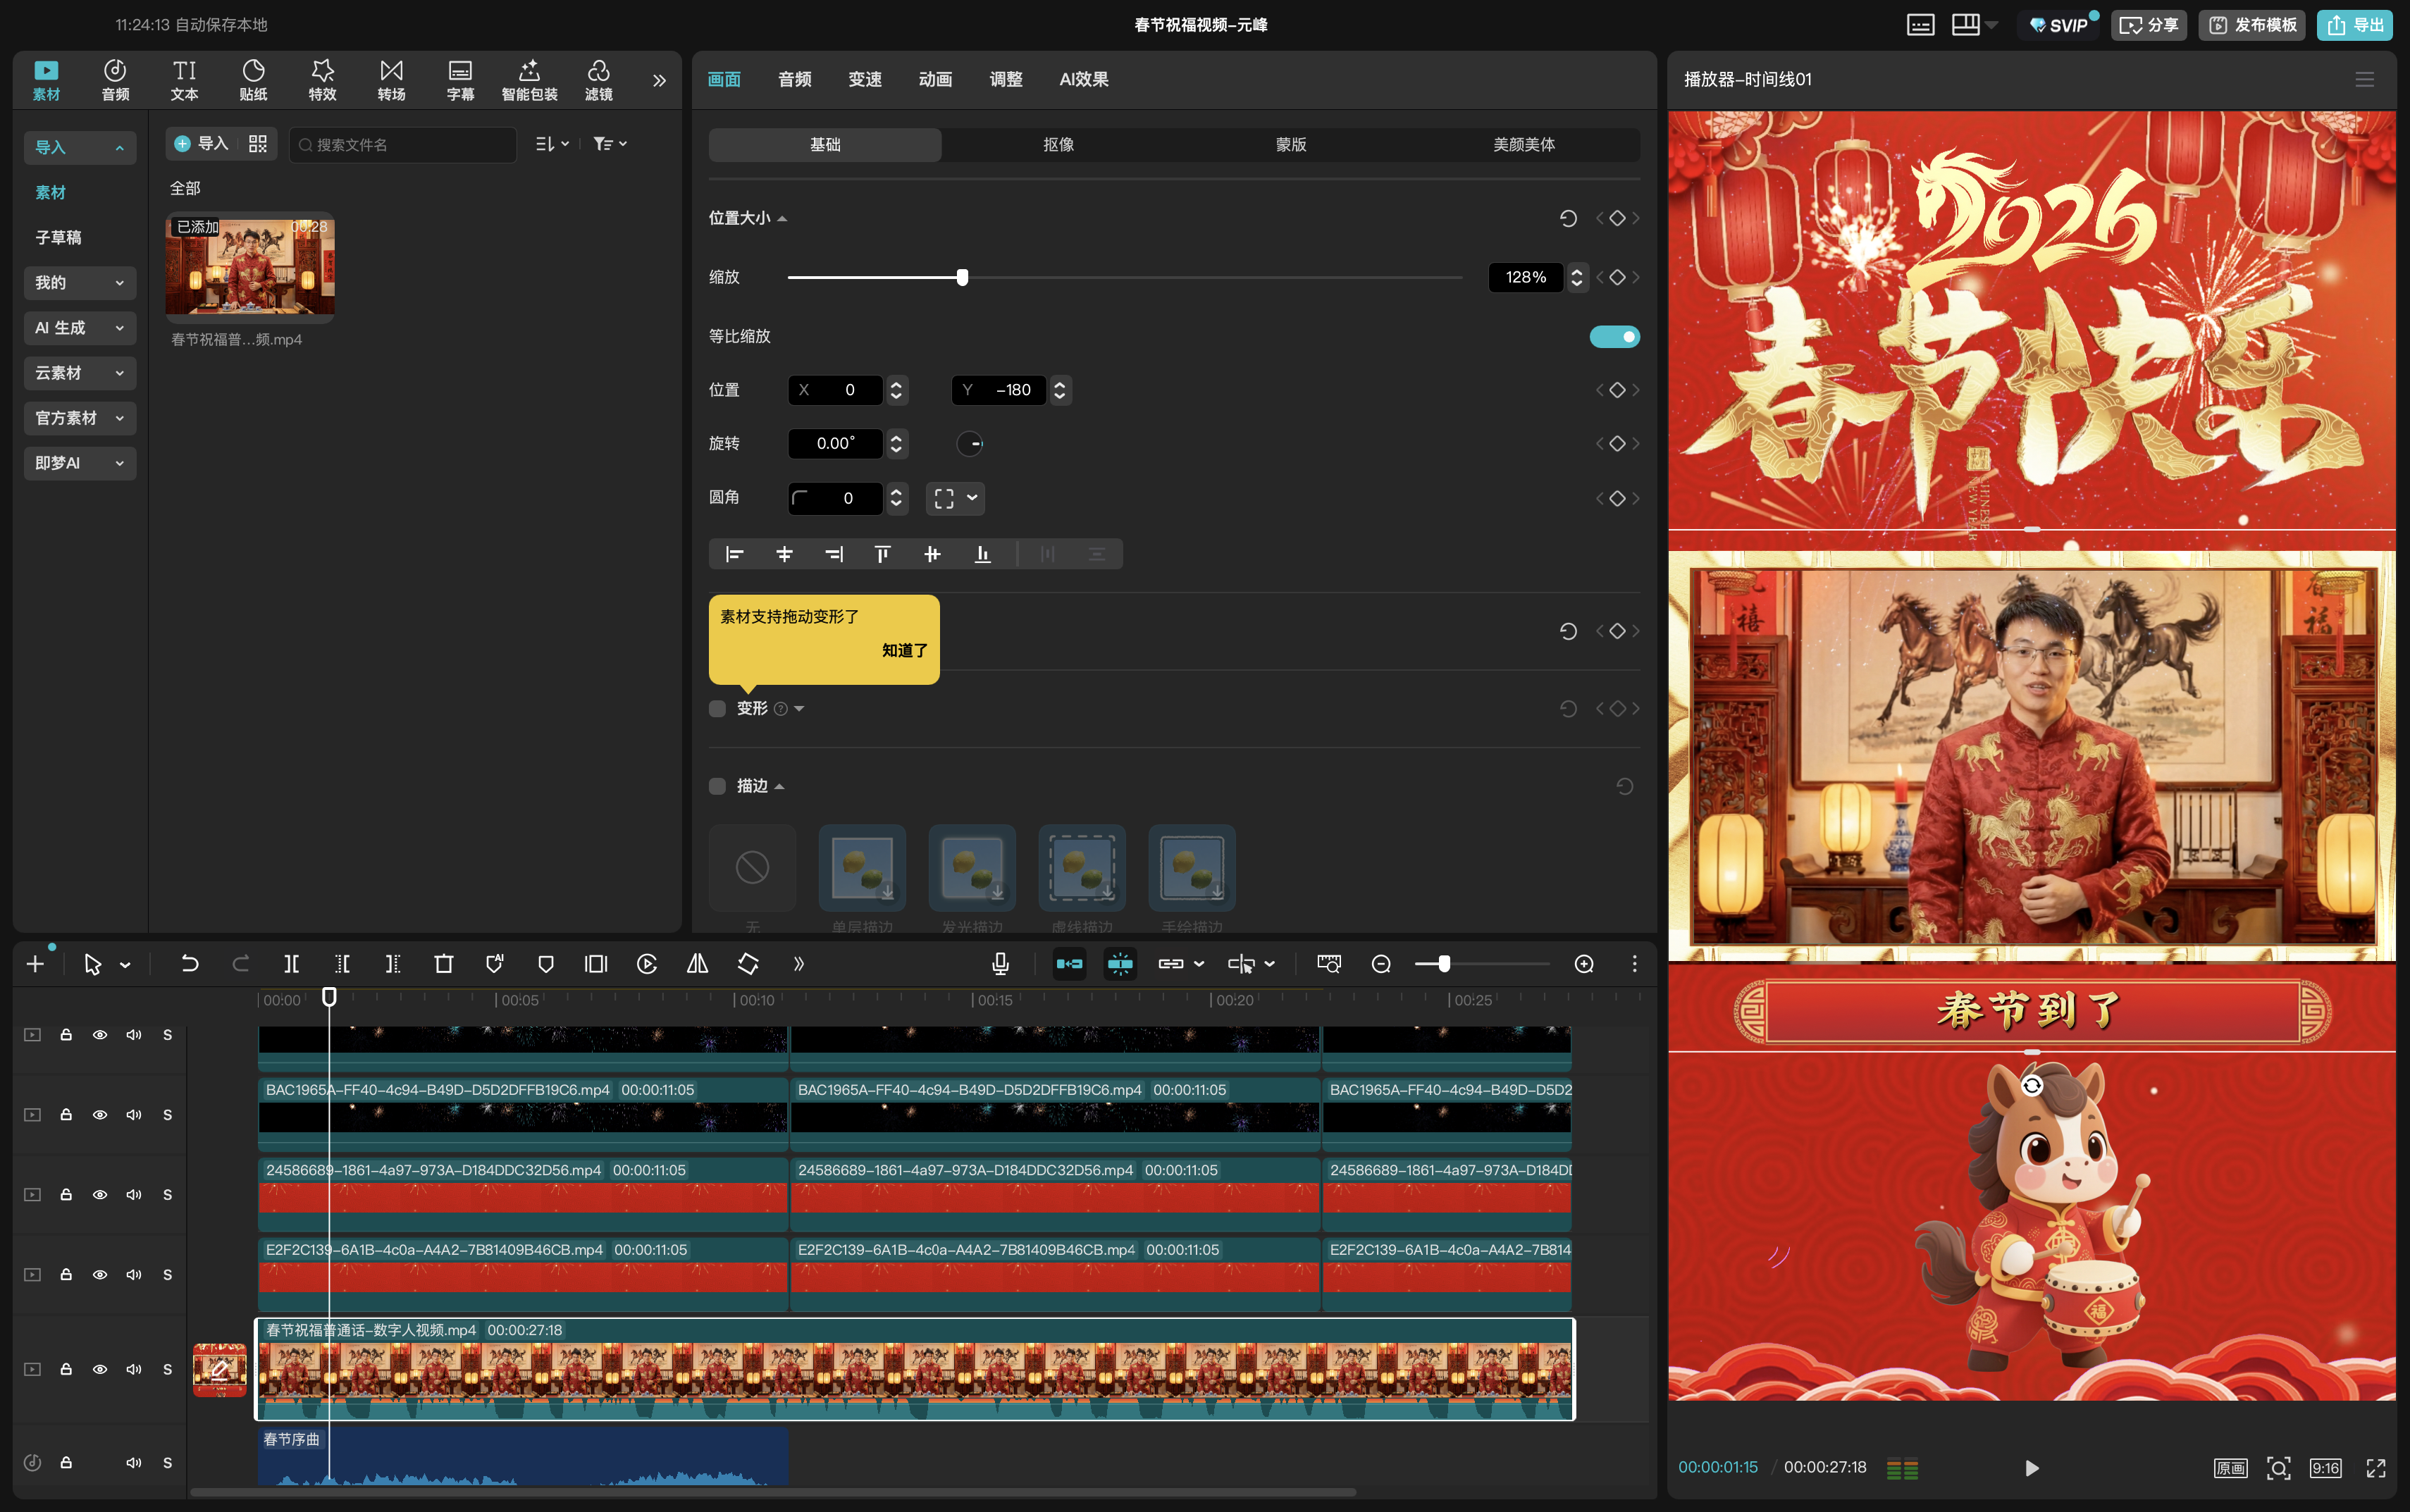This screenshot has height=1512, width=2410.
Task: Click the 导入 import media button
Action: click(x=202, y=144)
